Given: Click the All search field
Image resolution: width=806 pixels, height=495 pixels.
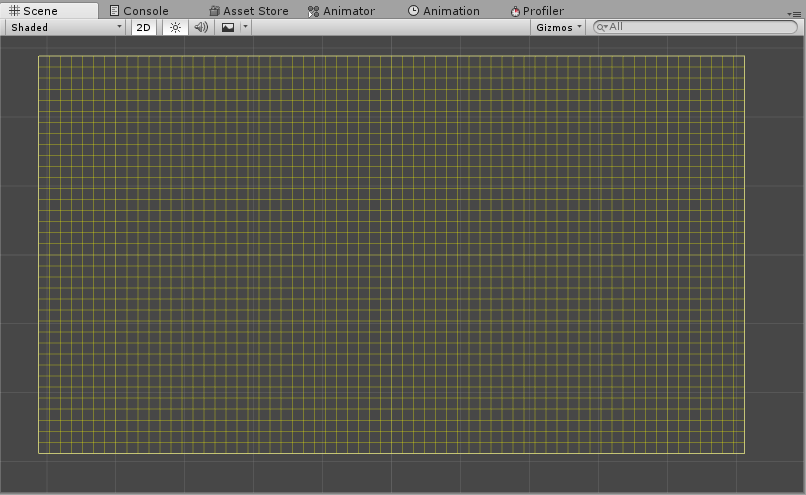Looking at the screenshot, I should [x=695, y=27].
